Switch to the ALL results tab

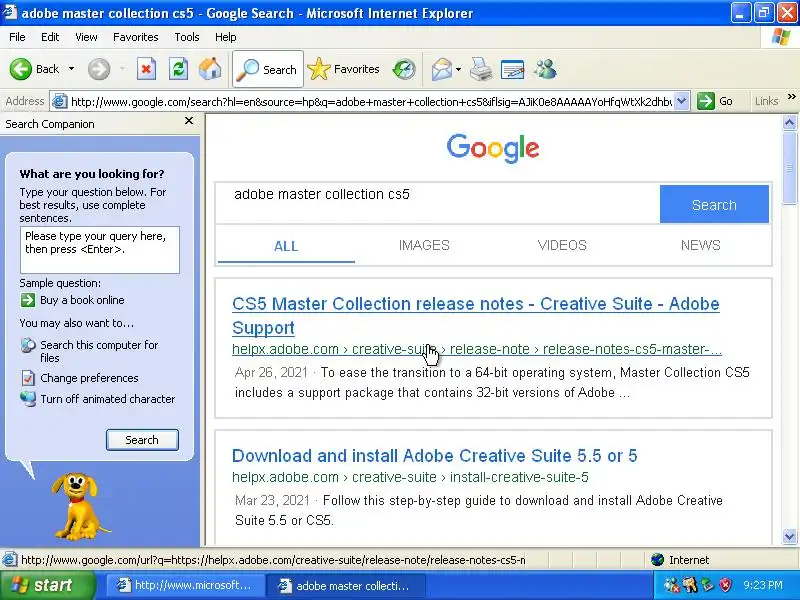pyautogui.click(x=286, y=246)
